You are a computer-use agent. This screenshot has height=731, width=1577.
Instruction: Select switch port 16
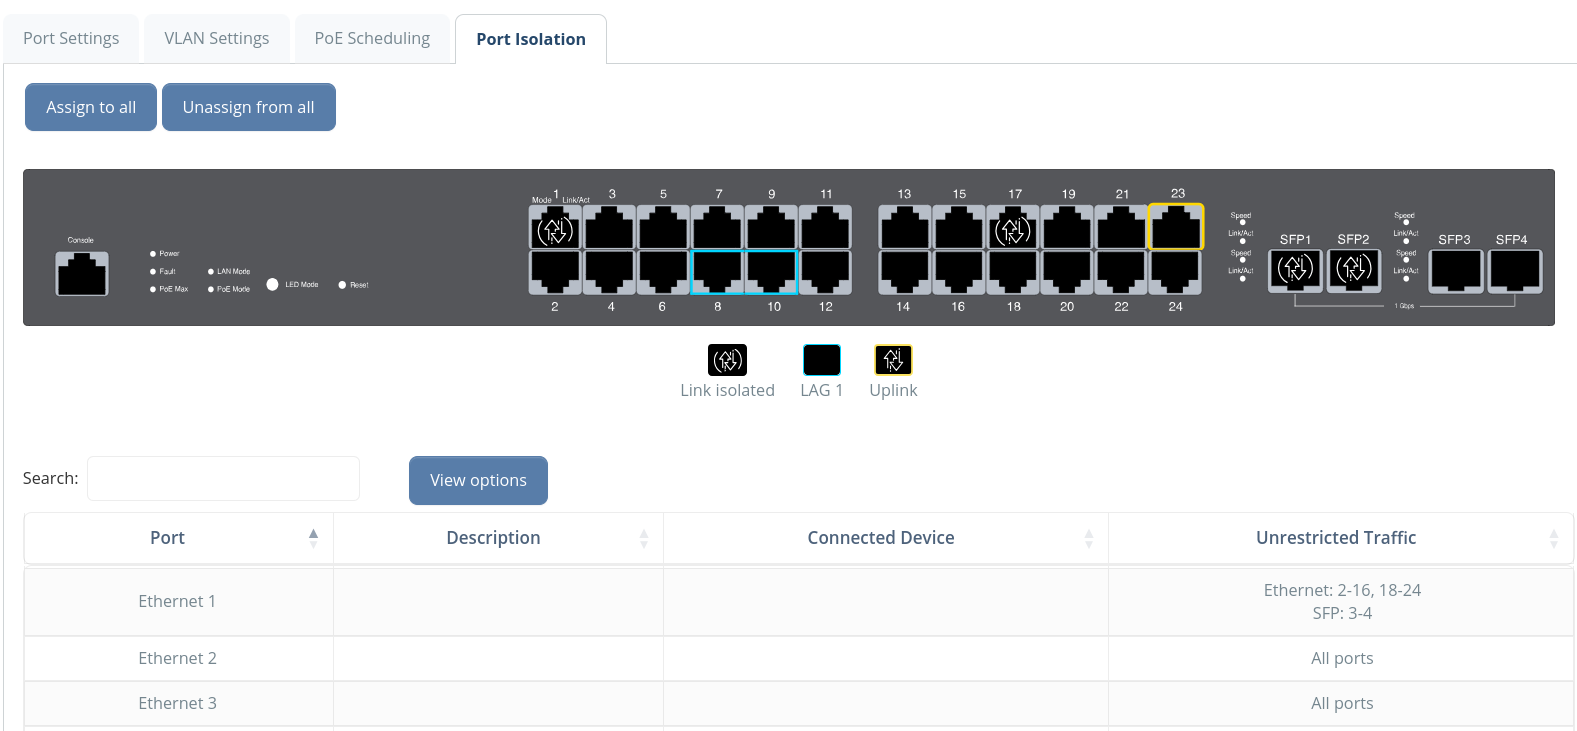pyautogui.click(x=959, y=272)
